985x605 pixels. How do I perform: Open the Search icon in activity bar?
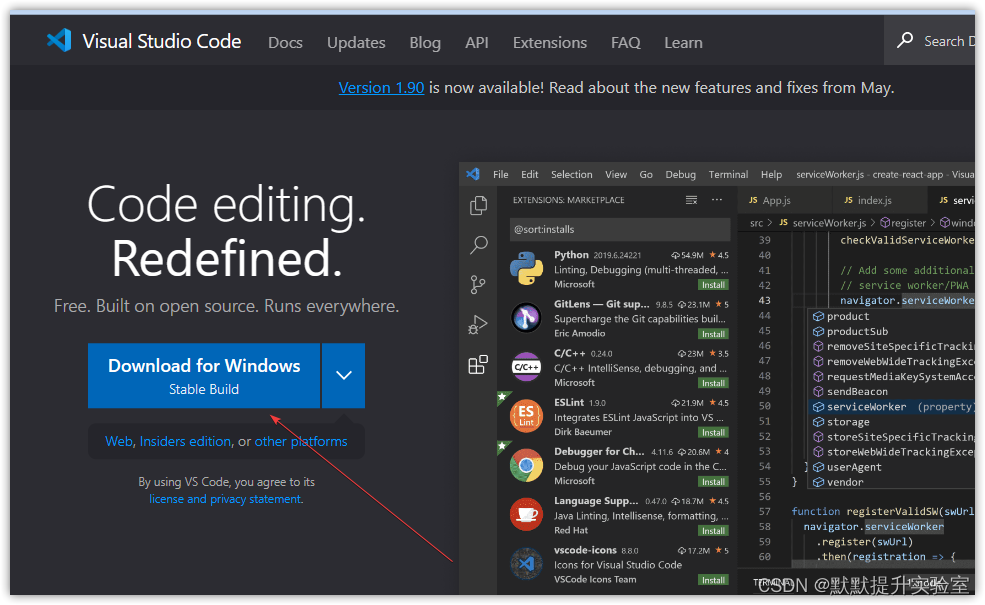(478, 245)
